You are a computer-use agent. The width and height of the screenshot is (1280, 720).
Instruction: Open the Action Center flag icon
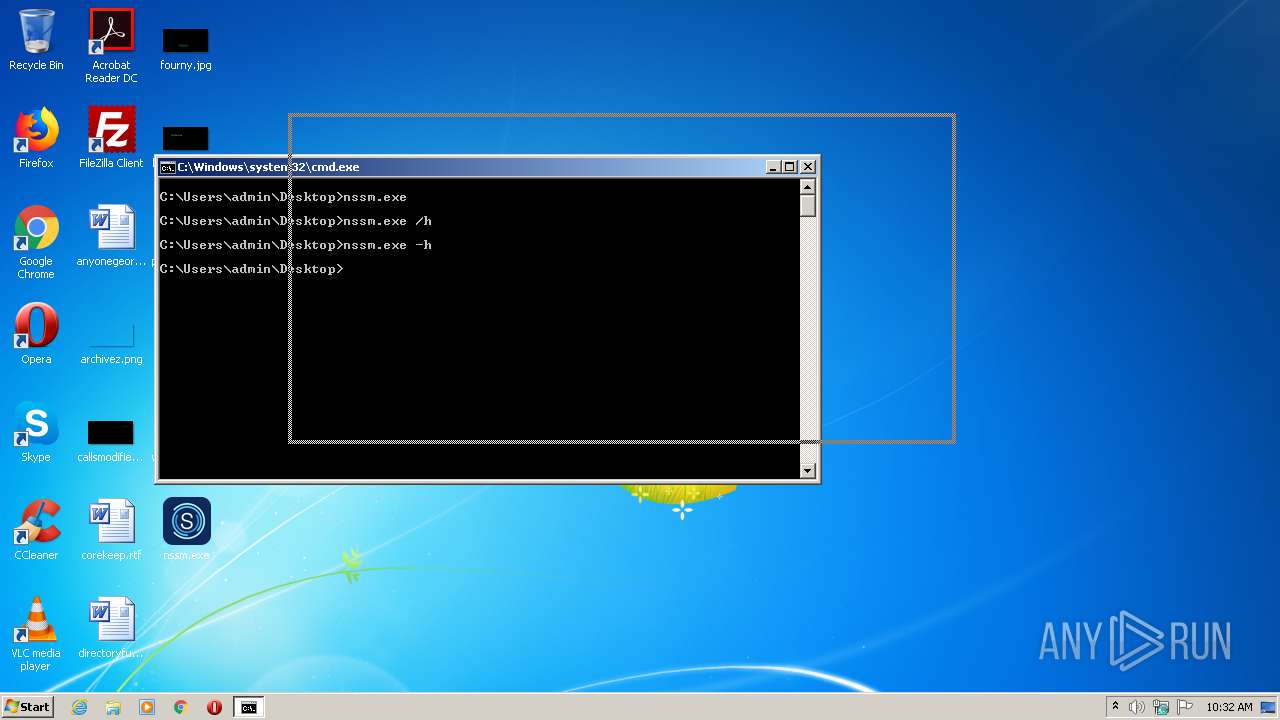tap(1185, 707)
